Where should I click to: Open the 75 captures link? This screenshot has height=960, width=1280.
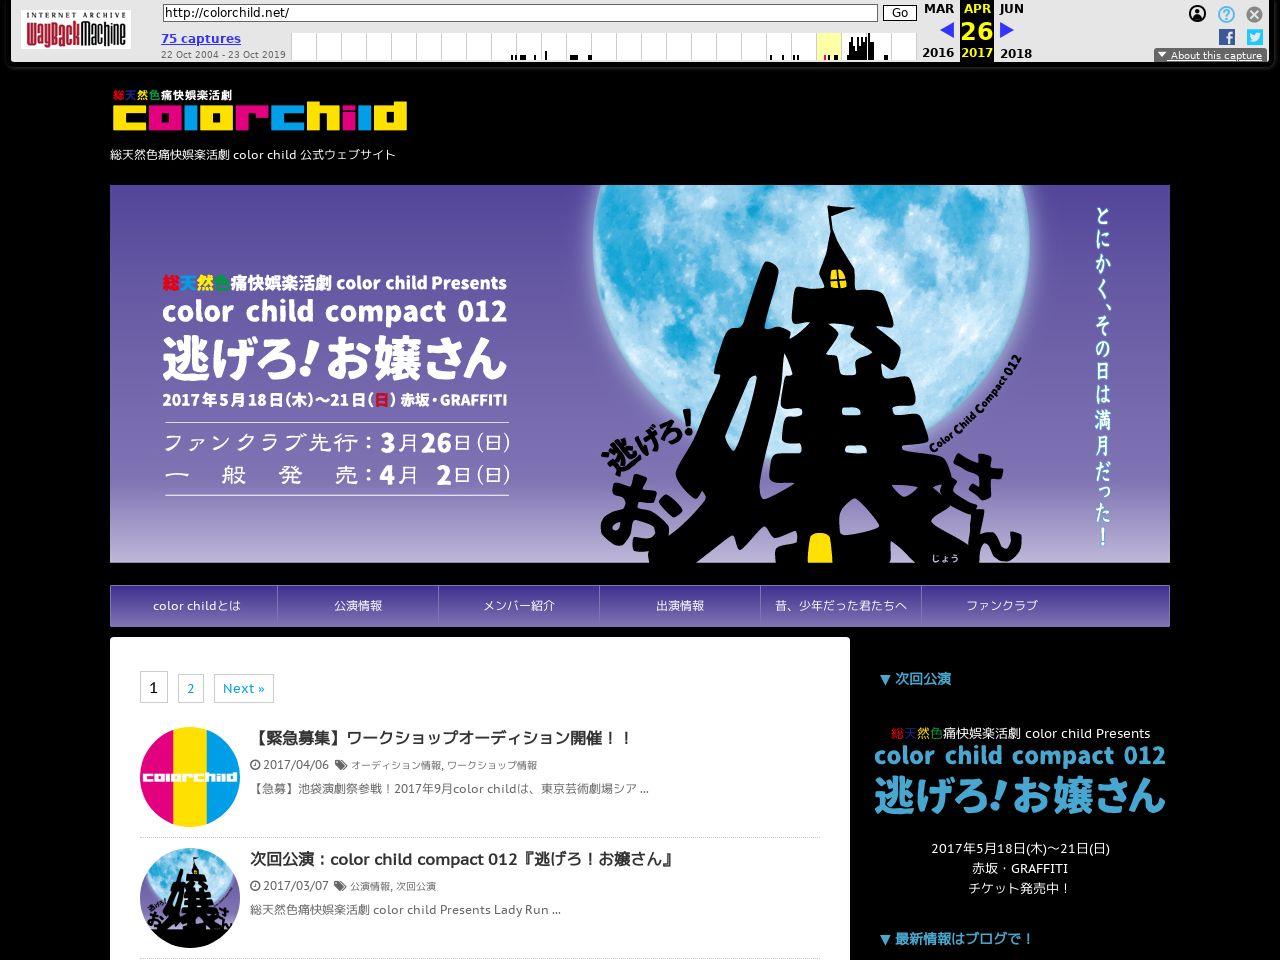pyautogui.click(x=201, y=38)
